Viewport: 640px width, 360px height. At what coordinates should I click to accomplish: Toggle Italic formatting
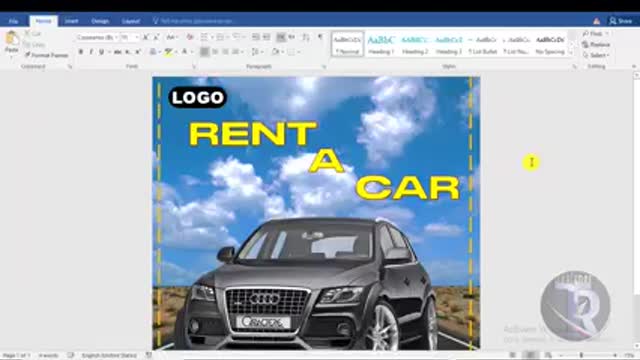[x=91, y=52]
